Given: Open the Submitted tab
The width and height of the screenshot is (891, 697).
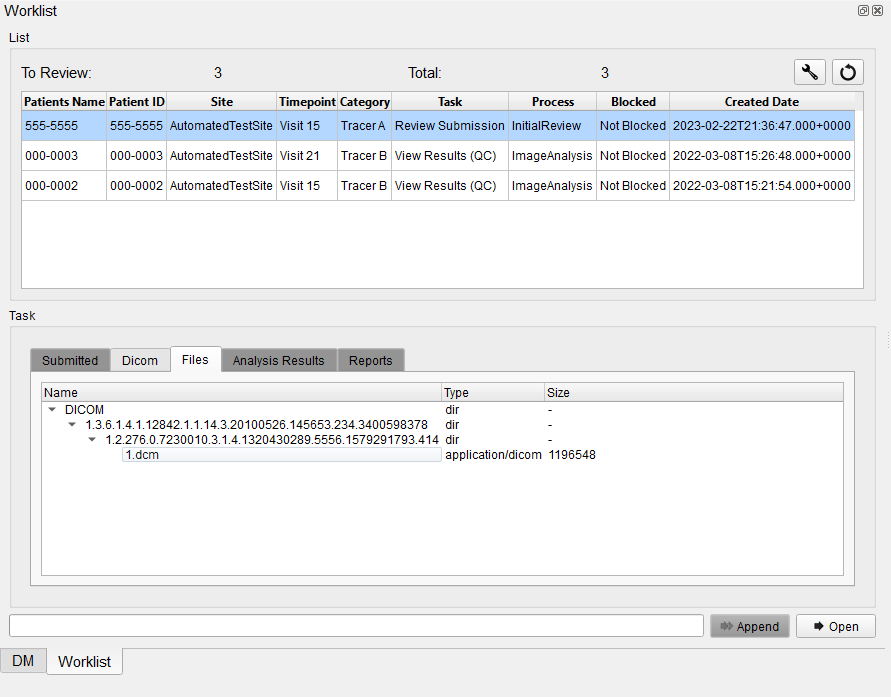Looking at the screenshot, I should (70, 360).
